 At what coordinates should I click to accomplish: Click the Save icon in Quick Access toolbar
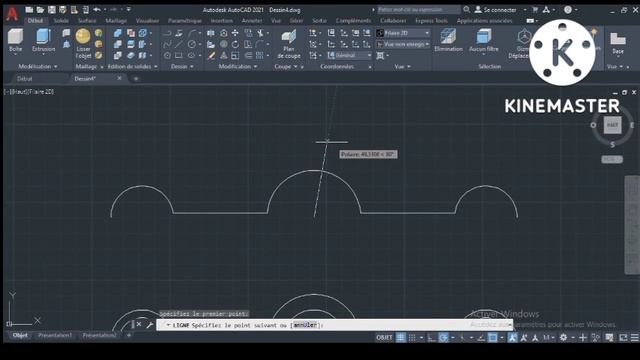51,9
